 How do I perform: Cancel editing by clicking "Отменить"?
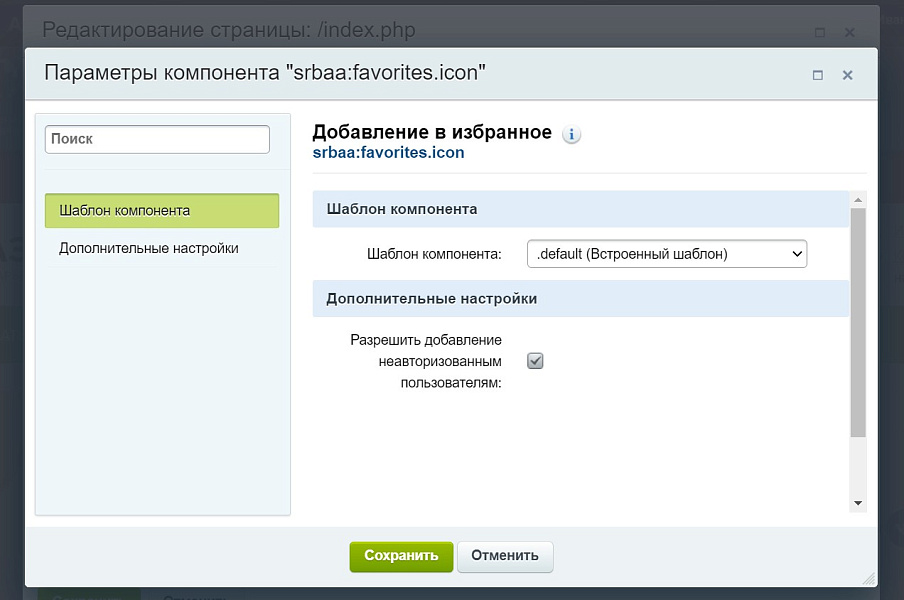click(x=505, y=557)
